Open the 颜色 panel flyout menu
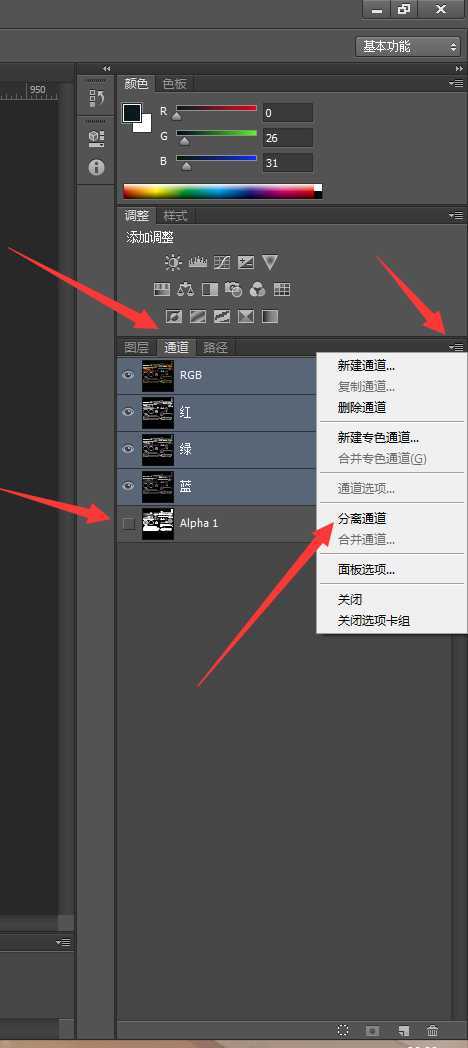Image resolution: width=468 pixels, height=1048 pixels. point(456,84)
